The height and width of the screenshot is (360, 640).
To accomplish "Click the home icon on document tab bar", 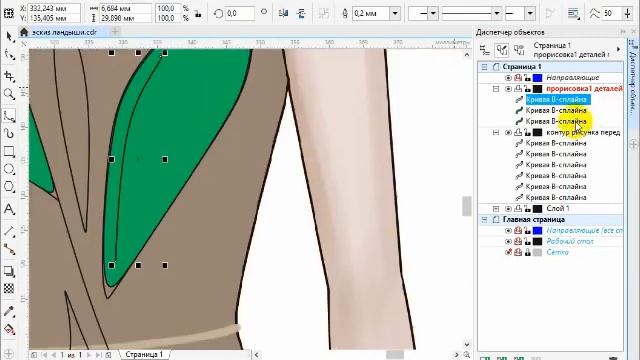I will [24, 32].
